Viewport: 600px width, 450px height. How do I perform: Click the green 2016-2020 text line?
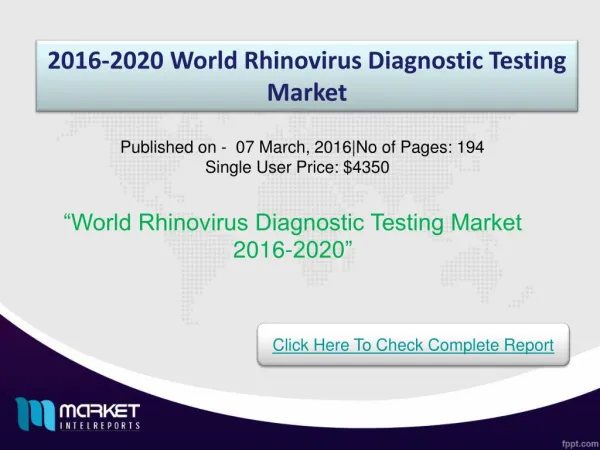[x=293, y=250]
